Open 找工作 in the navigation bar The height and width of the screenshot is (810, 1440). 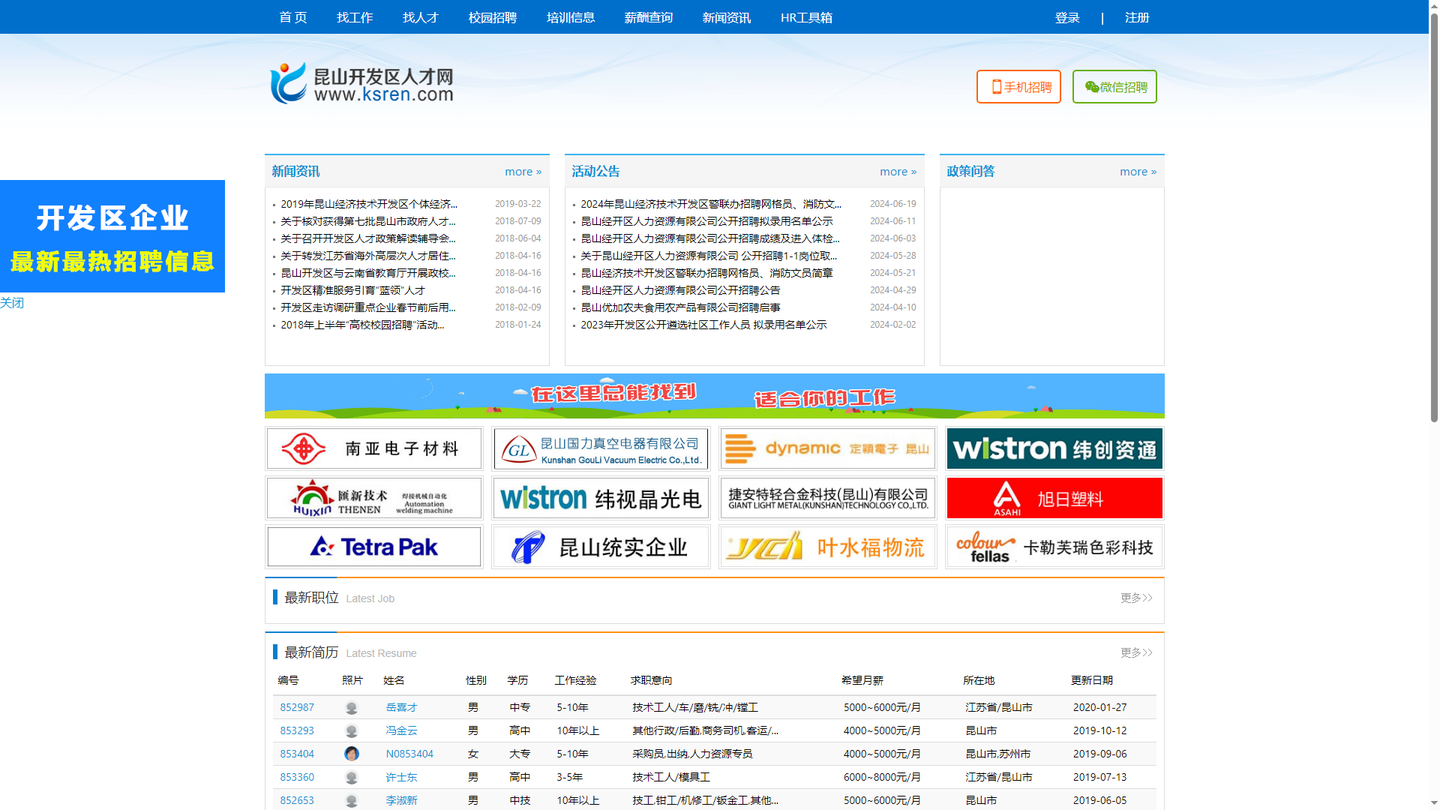pos(355,17)
